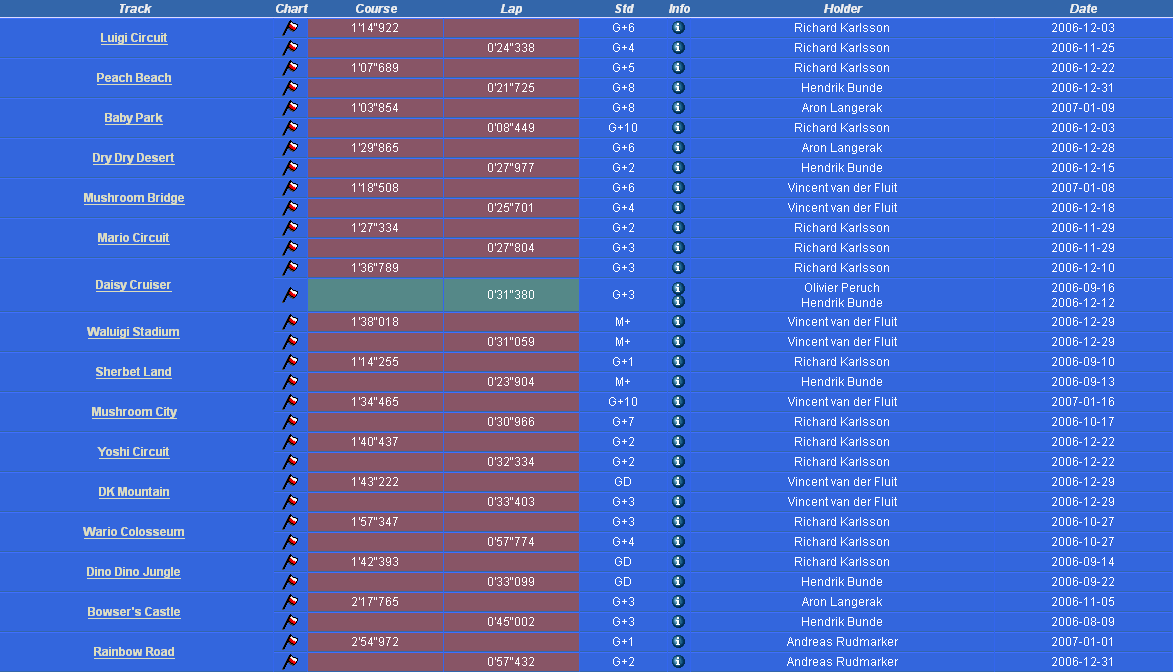
Task: Show info for DK Mountain lap 0'33"403
Action: point(679,501)
